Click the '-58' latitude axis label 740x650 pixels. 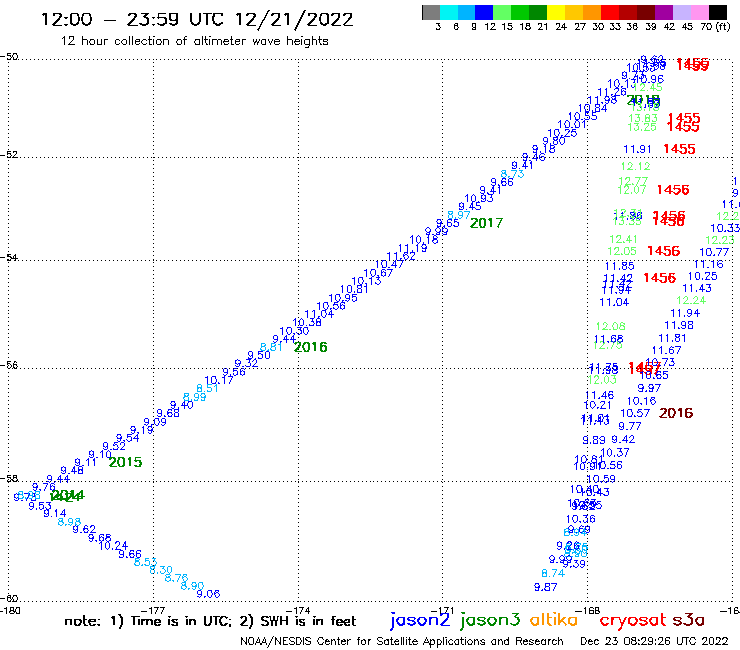(x=9, y=479)
